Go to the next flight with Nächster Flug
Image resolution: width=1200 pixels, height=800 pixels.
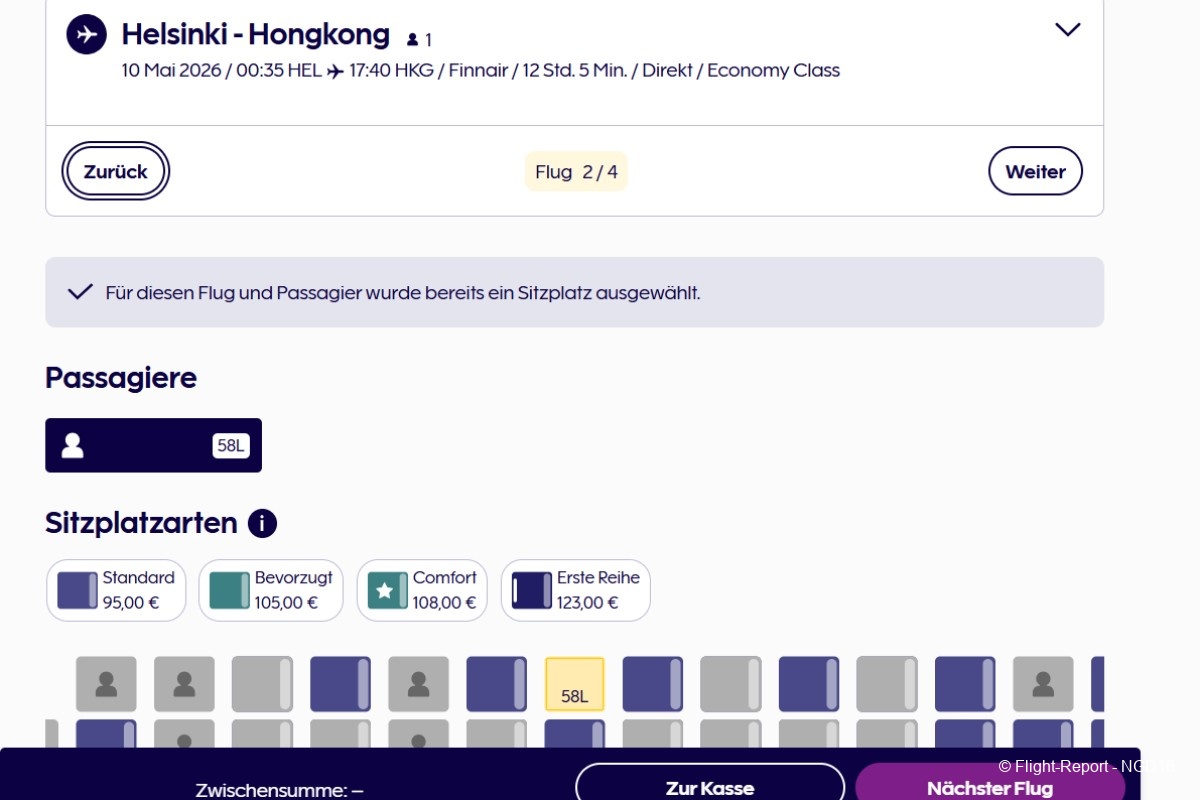(x=990, y=783)
